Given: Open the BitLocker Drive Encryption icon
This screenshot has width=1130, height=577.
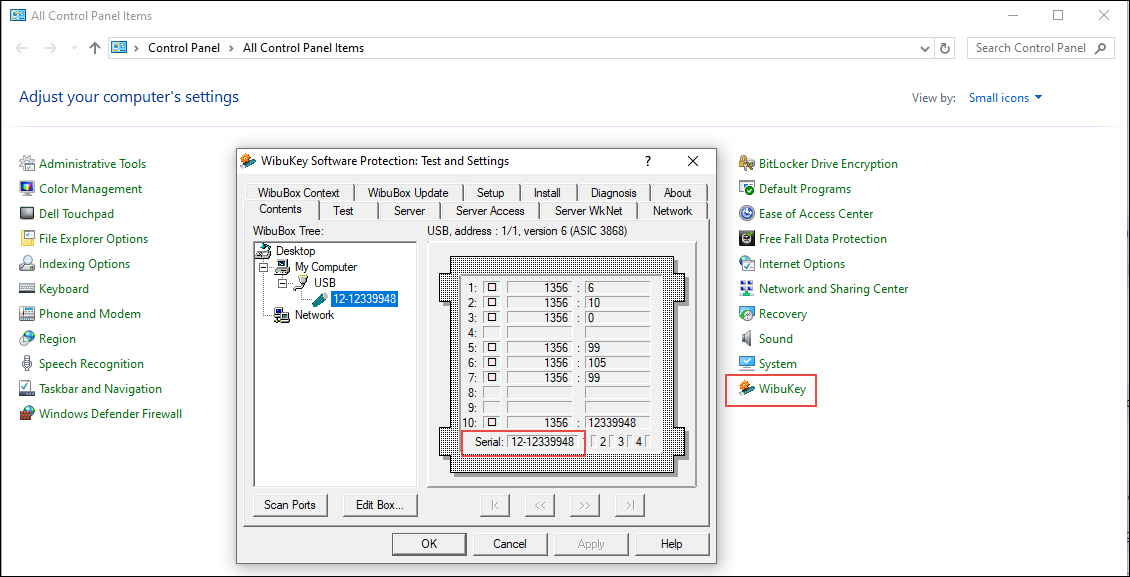Looking at the screenshot, I should (747, 164).
